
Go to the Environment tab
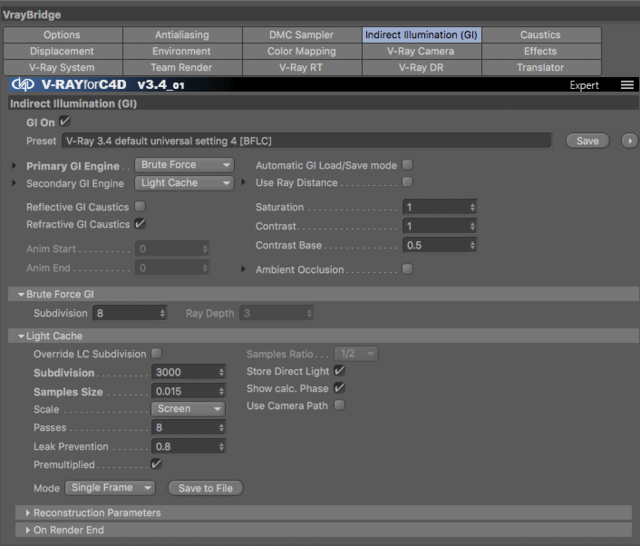tap(182, 51)
